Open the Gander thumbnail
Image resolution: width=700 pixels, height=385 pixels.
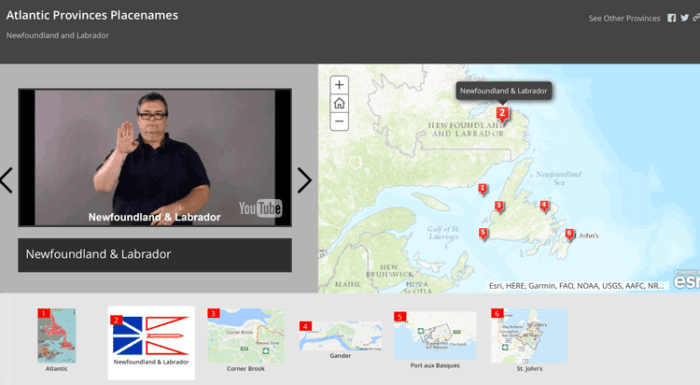click(x=340, y=339)
